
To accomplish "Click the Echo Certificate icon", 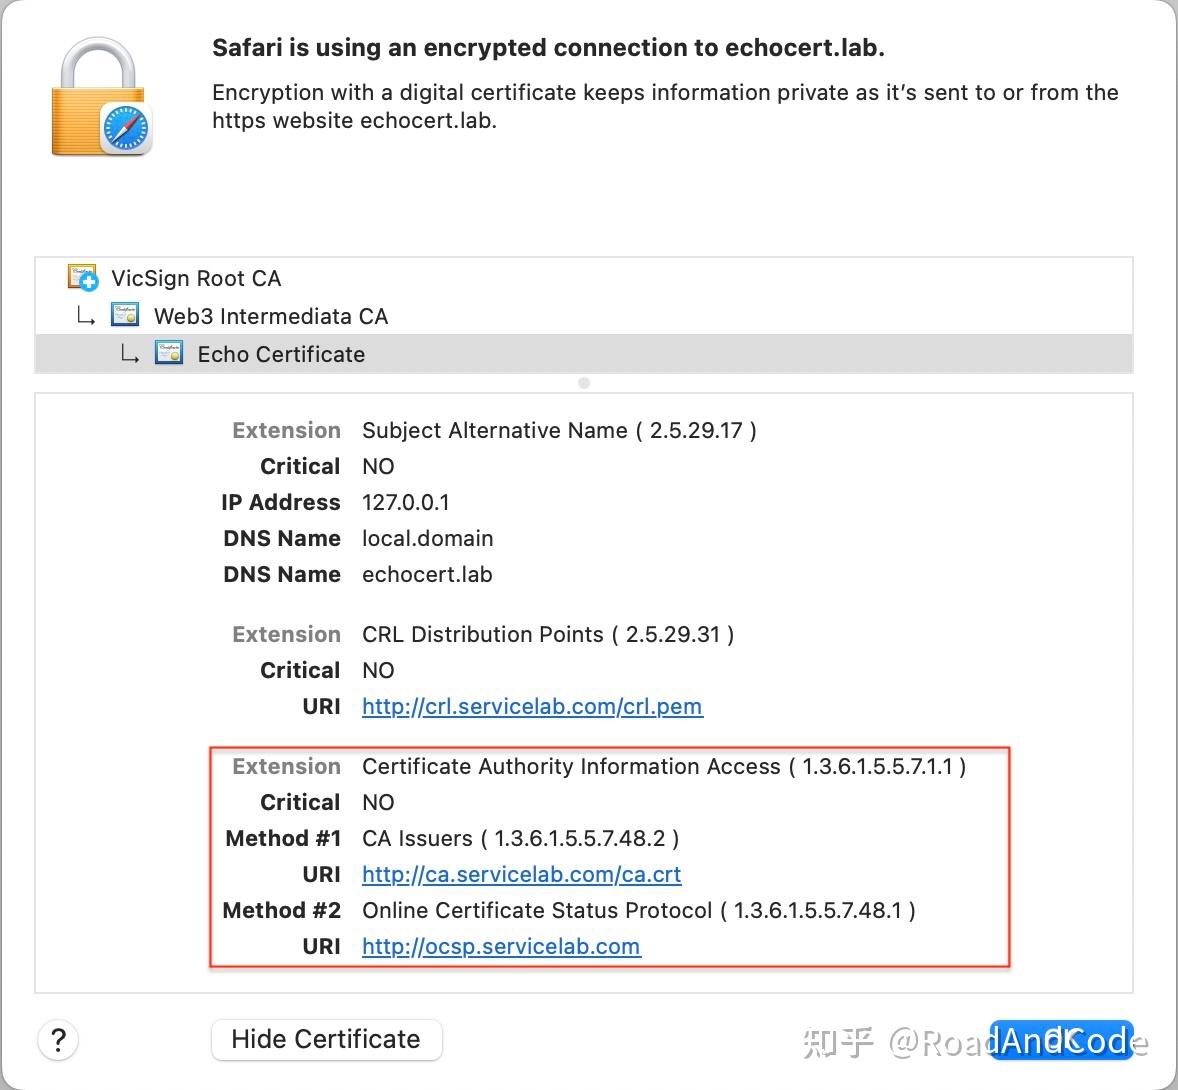I will tap(169, 353).
